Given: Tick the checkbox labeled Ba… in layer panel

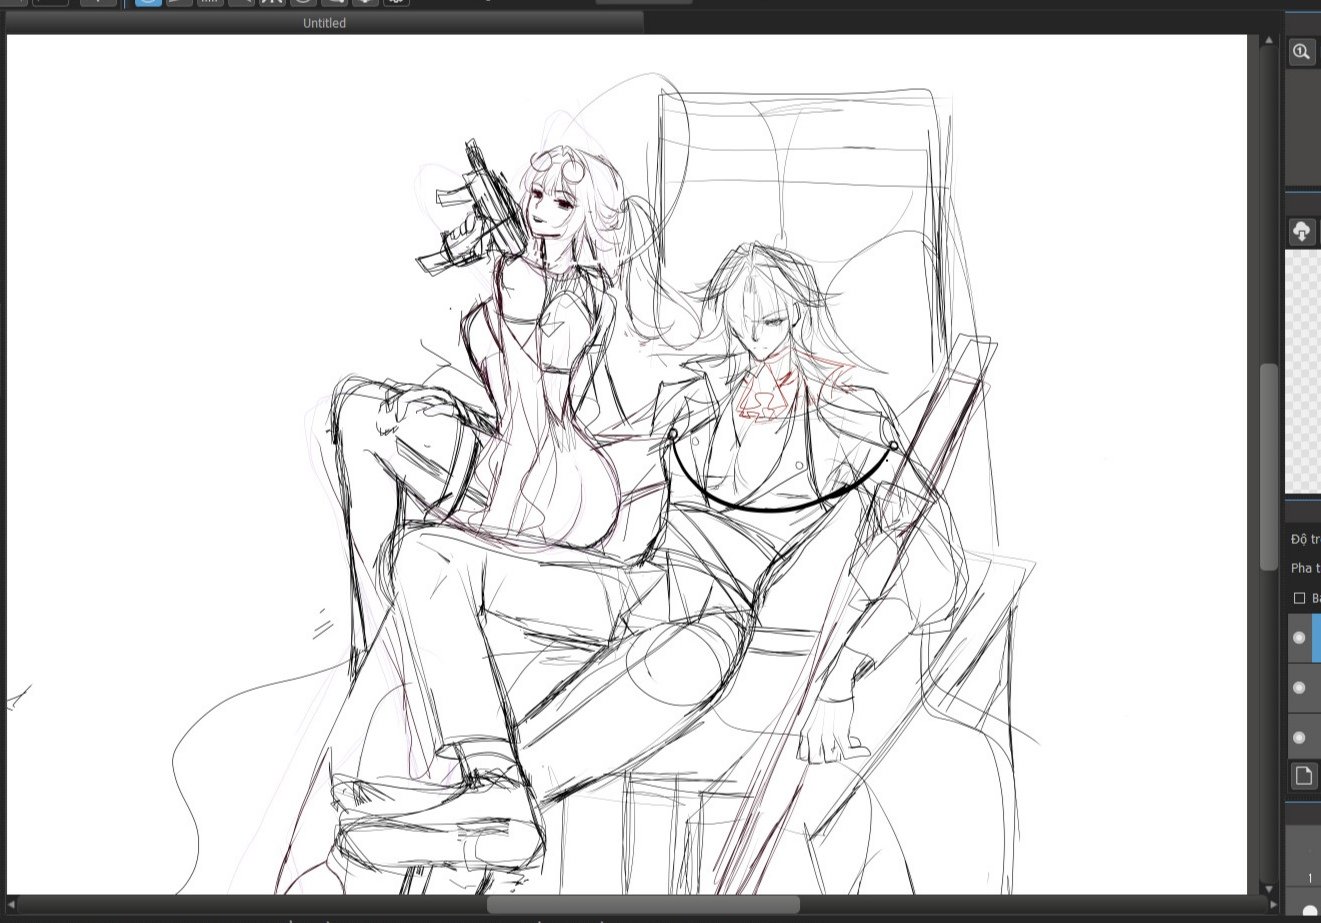Looking at the screenshot, I should (x=1300, y=598).
